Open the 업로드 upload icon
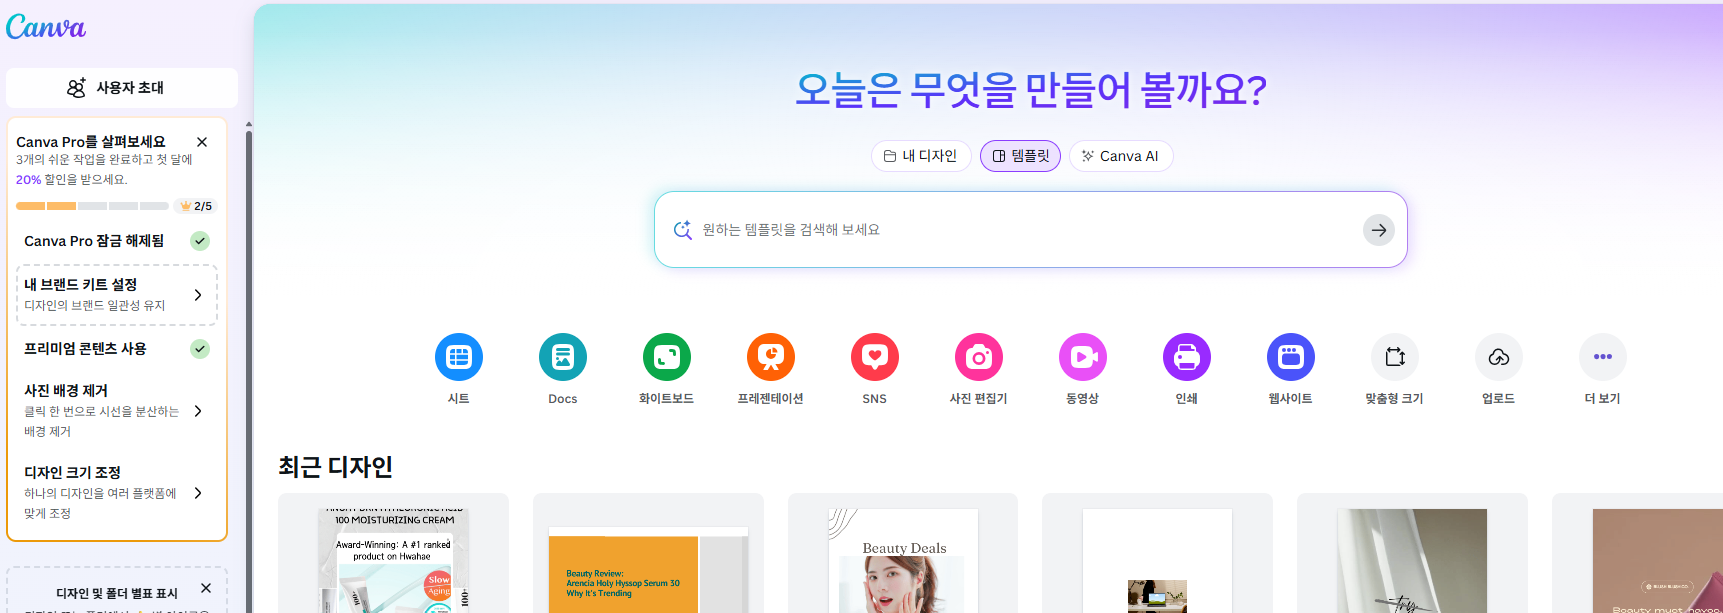Viewport: 1723px width, 613px height. [x=1499, y=357]
